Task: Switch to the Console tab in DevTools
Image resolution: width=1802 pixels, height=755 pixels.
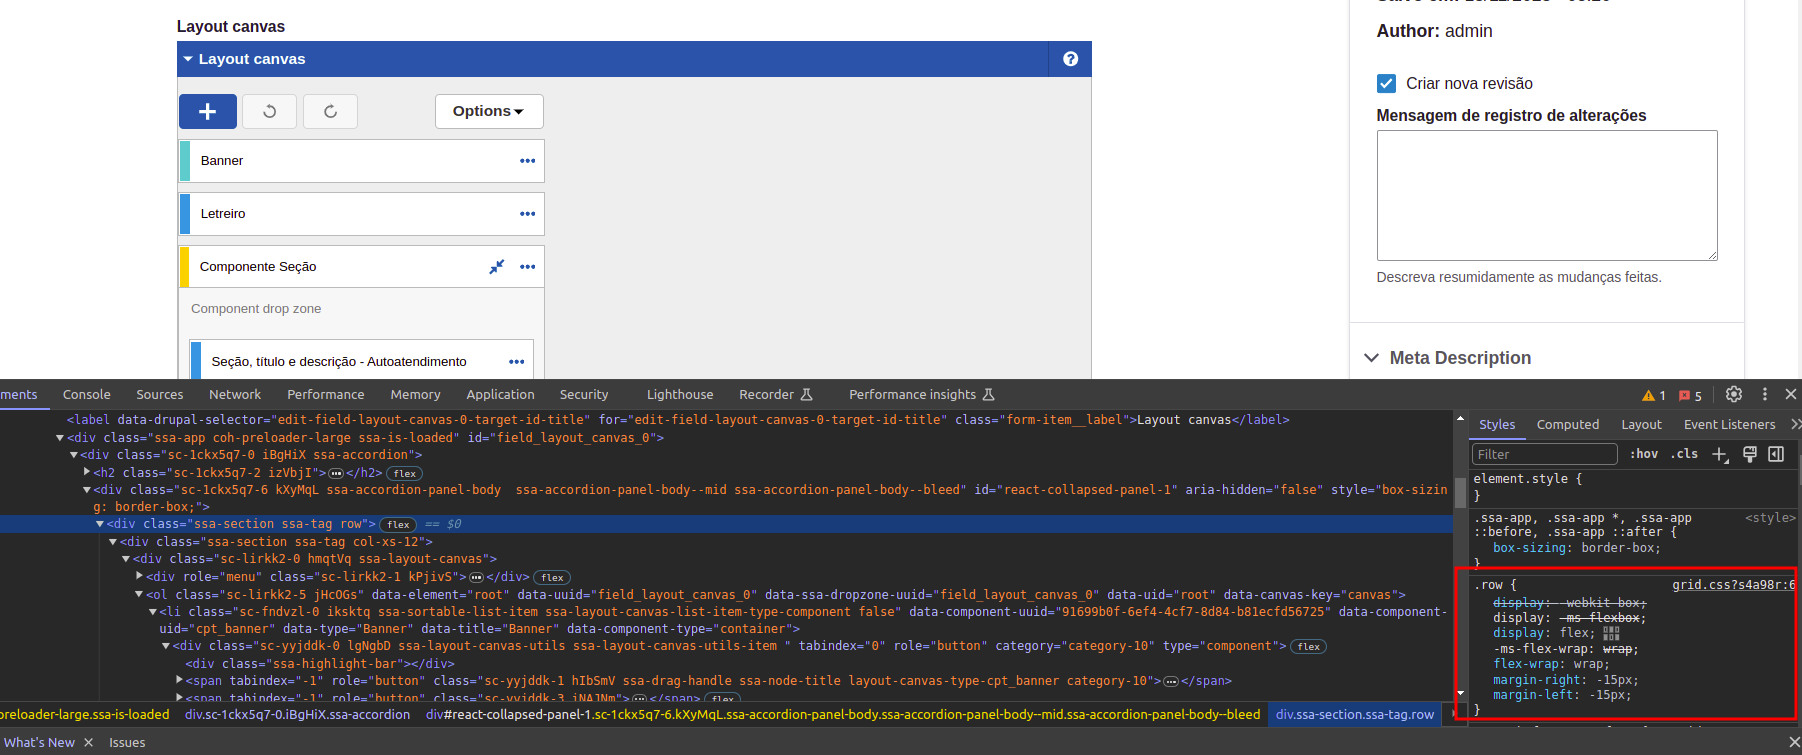Action: [x=86, y=395]
